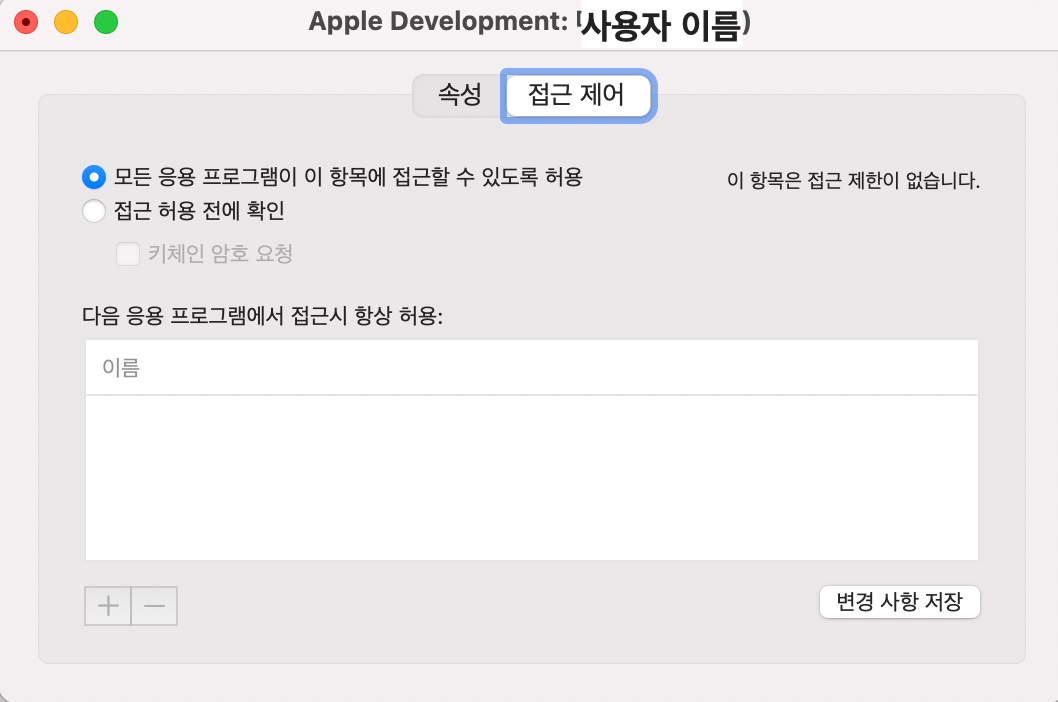Click inside the allowed applications list area
This screenshot has height=702, width=1058.
coord(532,478)
